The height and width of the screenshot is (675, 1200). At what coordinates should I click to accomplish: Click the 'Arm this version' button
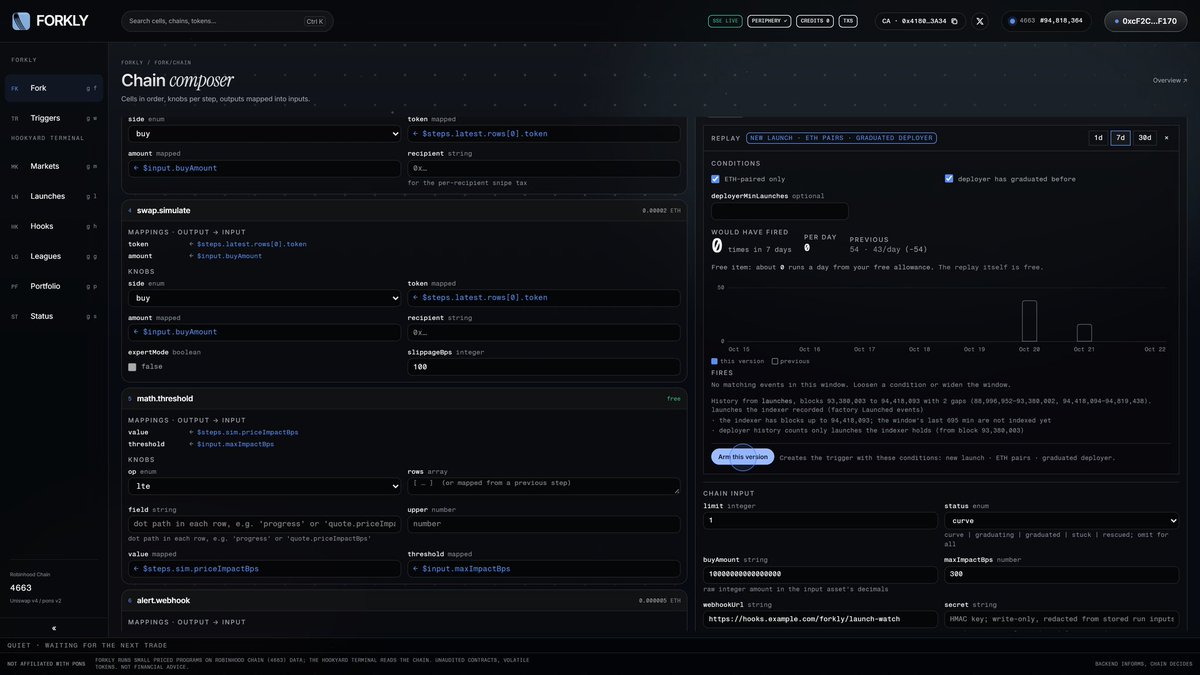(743, 457)
